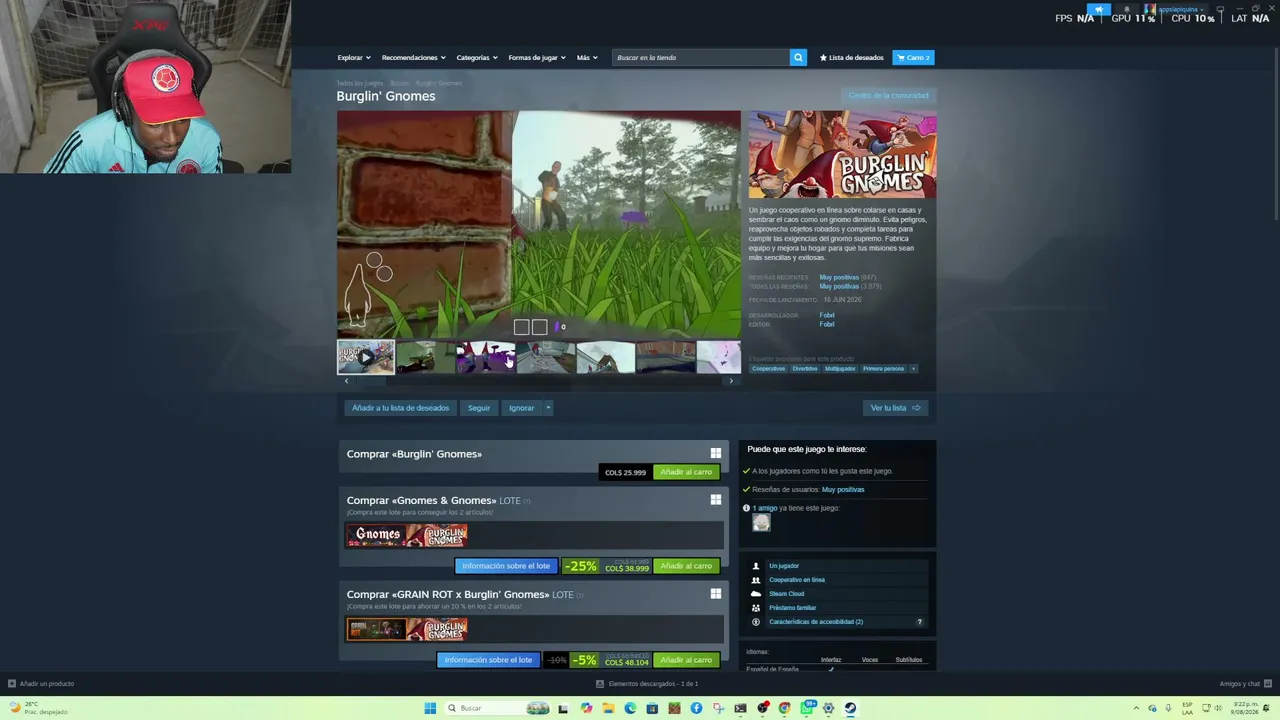Open the Steam announcements megaphone icon
The width and height of the screenshot is (1280, 720).
(1099, 9)
